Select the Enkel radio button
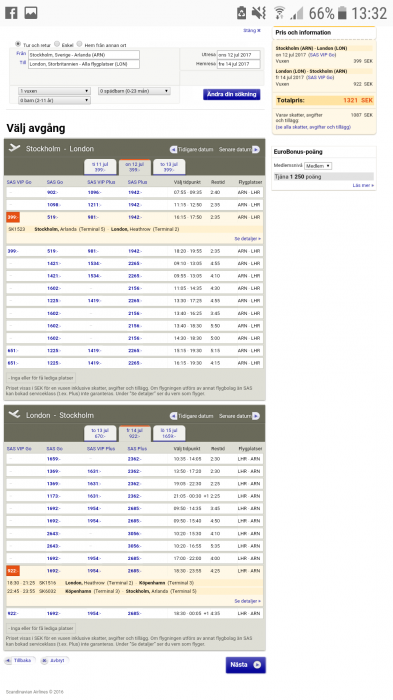The height and width of the screenshot is (700, 393). (x=57, y=44)
